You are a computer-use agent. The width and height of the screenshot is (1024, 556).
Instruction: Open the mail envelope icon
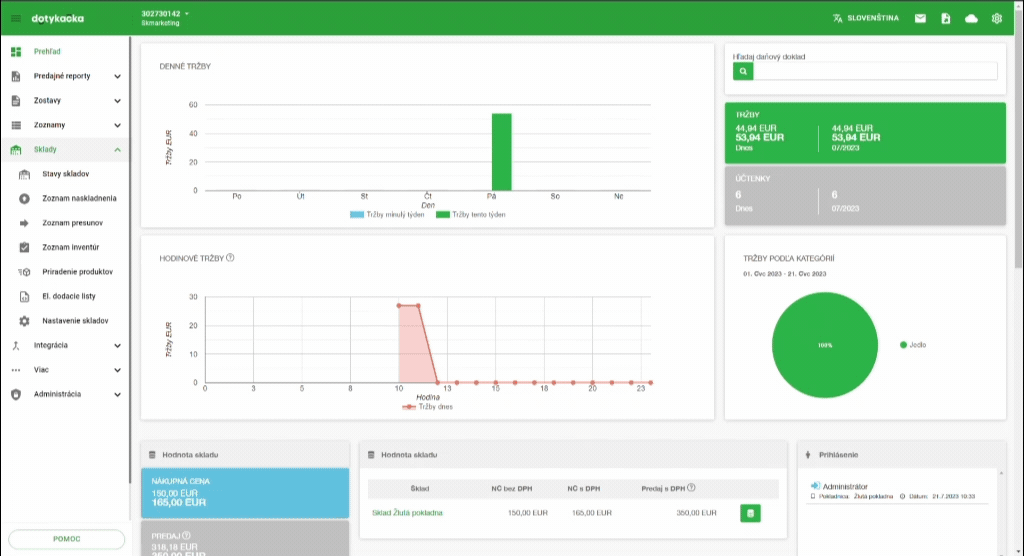point(920,18)
